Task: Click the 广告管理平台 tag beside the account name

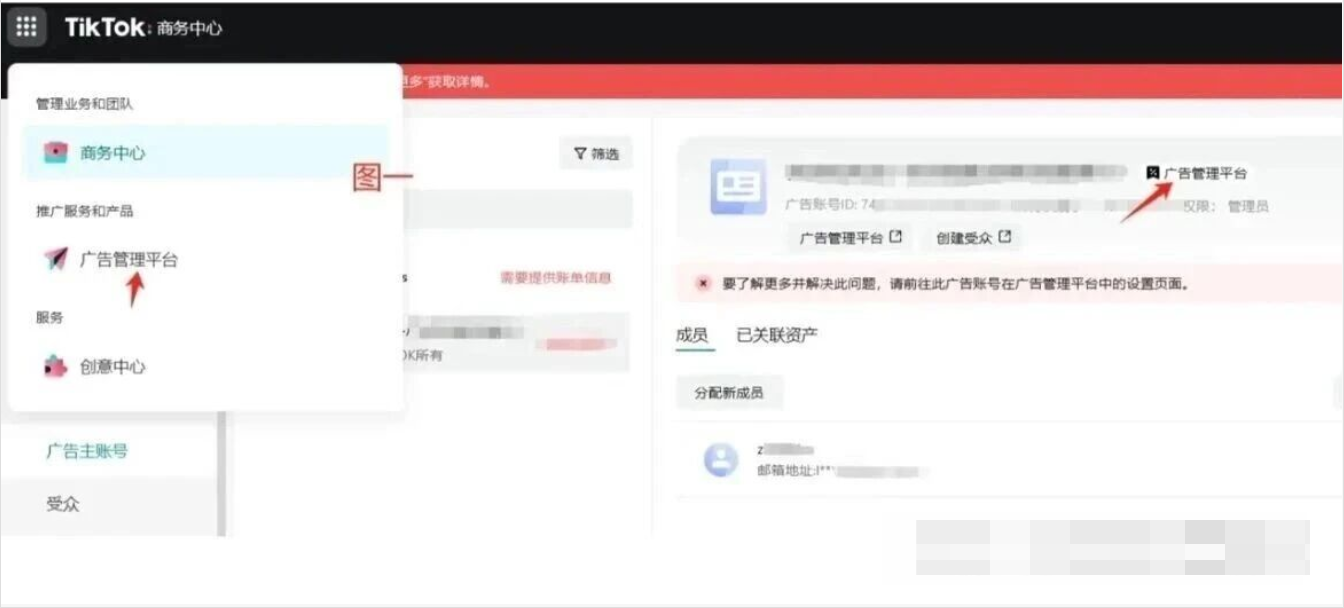Action: click(1197, 173)
